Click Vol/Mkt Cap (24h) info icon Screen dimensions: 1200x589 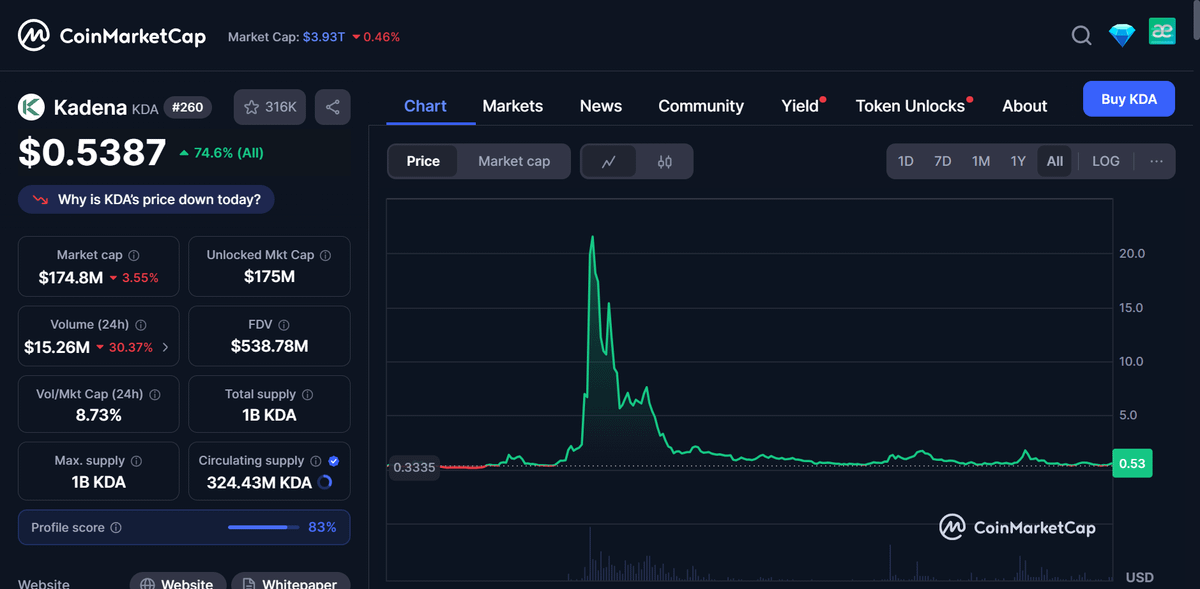tap(155, 394)
